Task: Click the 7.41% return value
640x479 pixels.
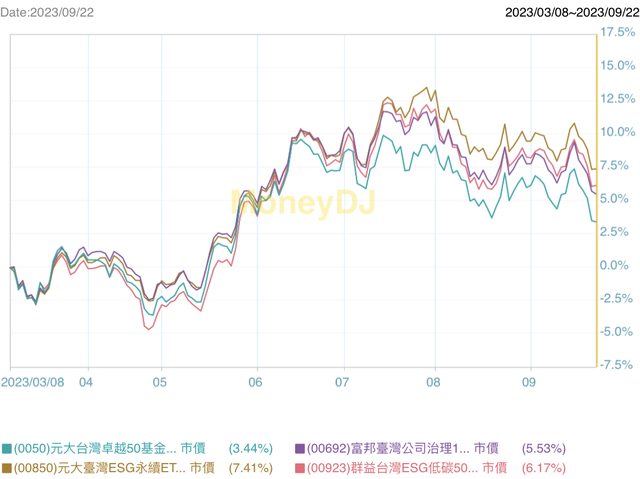Action: 250,467
